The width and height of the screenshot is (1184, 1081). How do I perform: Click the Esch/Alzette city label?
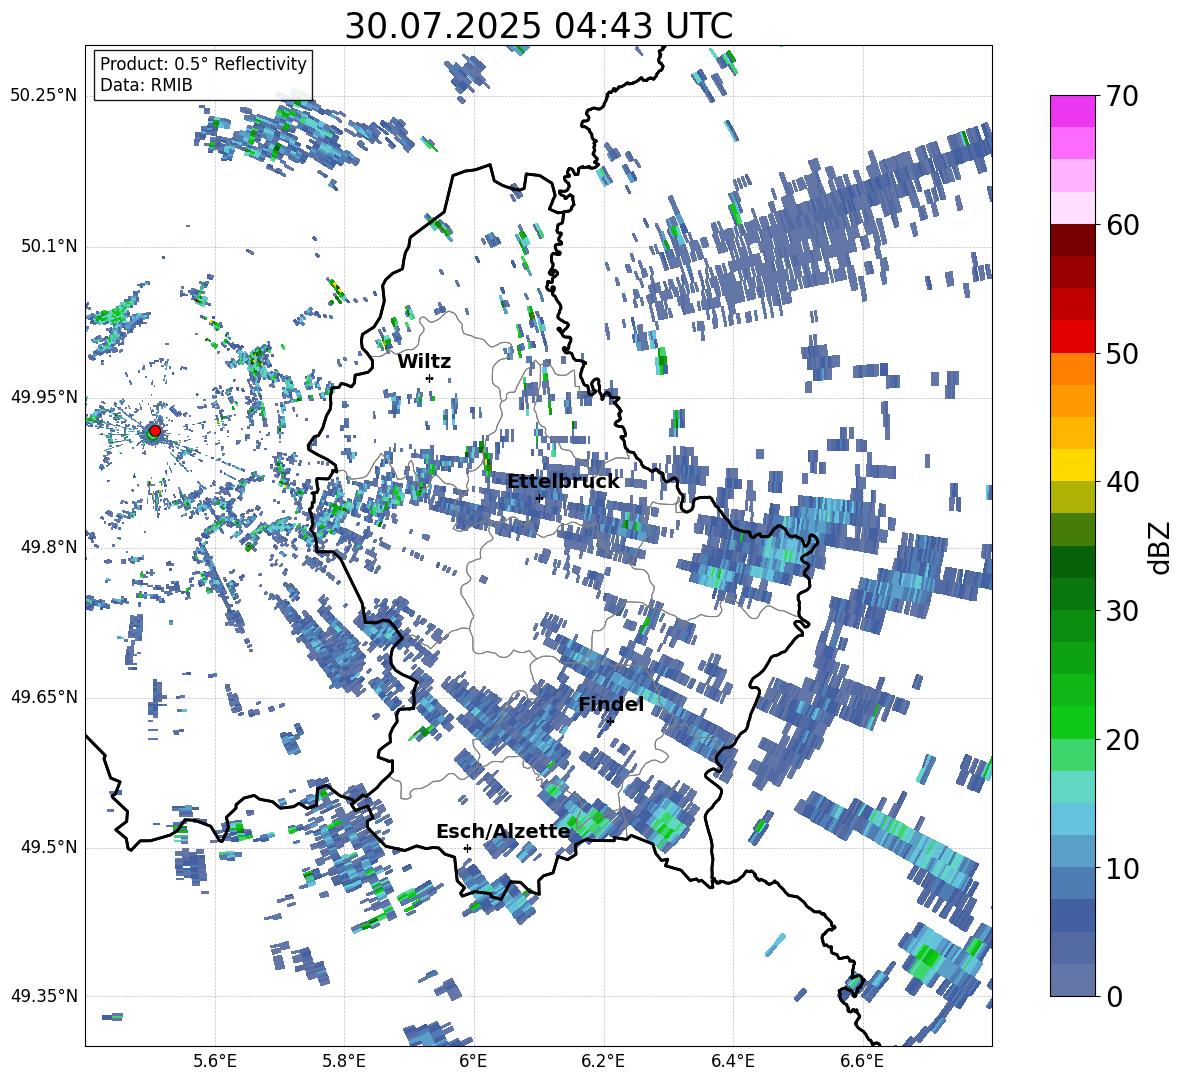coord(503,831)
